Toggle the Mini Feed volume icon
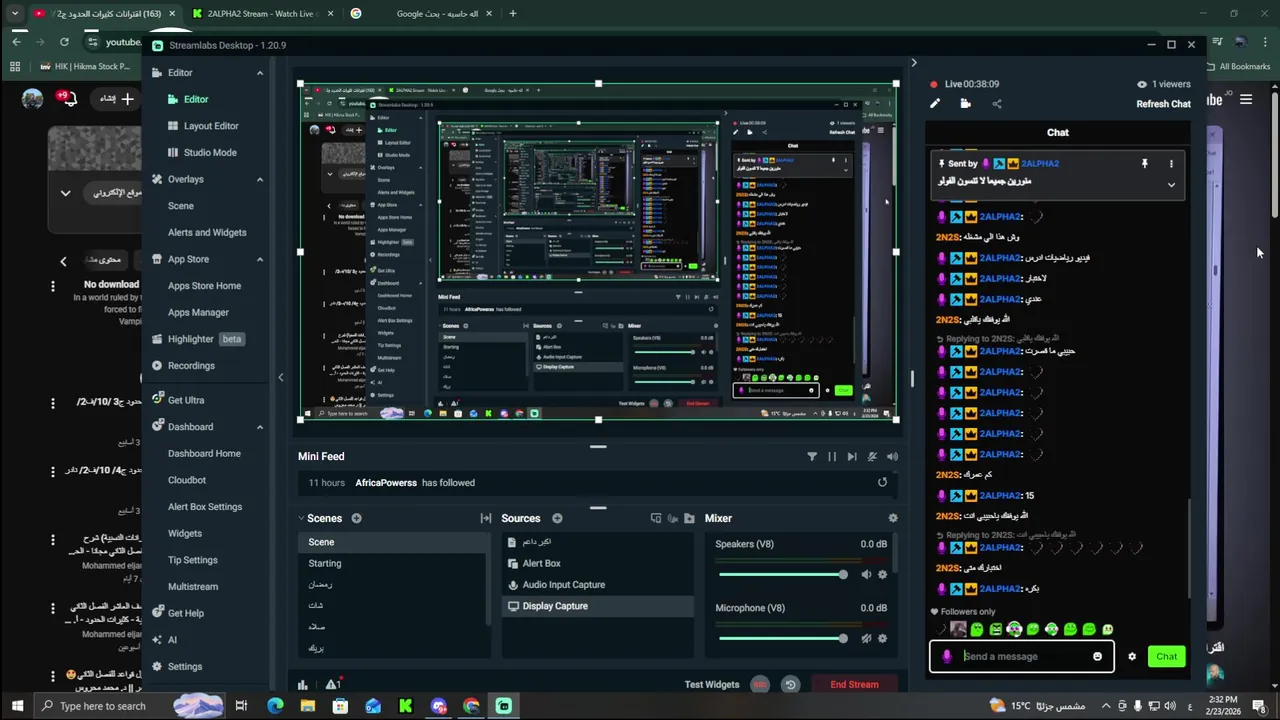Image resolution: width=1280 pixels, height=720 pixels. [892, 457]
